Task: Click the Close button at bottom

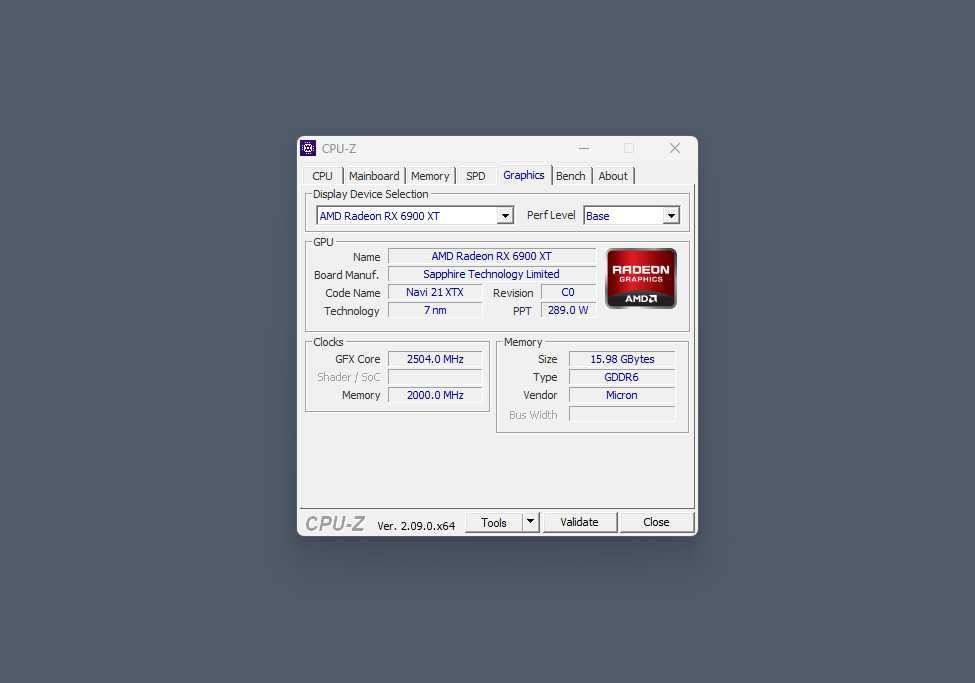Action: [x=656, y=523]
